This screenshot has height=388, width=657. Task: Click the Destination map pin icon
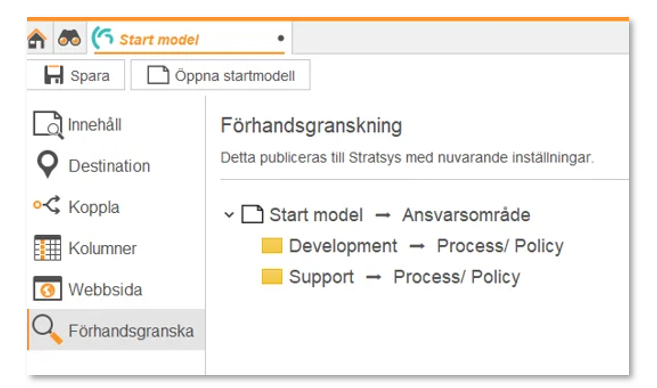coord(47,164)
